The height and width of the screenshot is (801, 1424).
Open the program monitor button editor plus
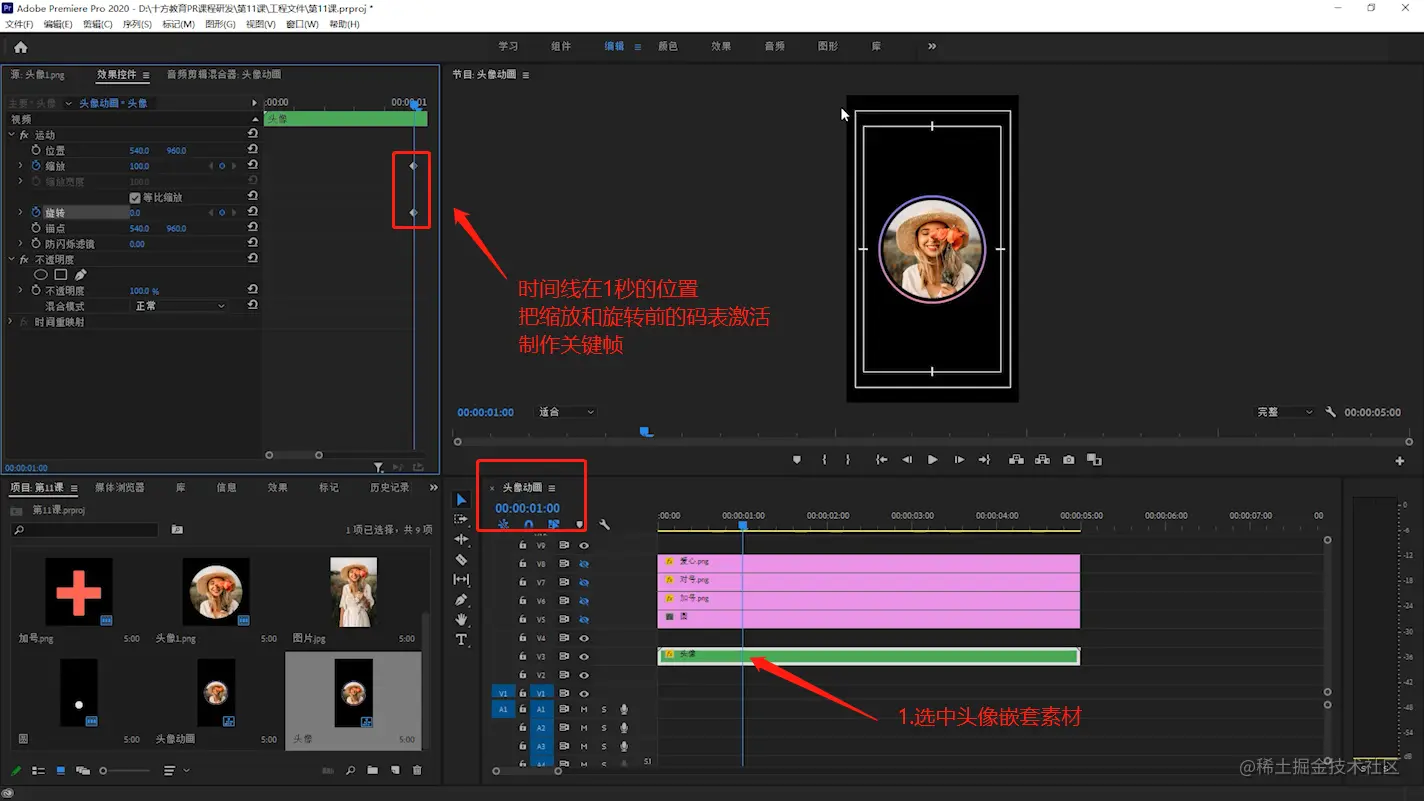[x=1400, y=461]
